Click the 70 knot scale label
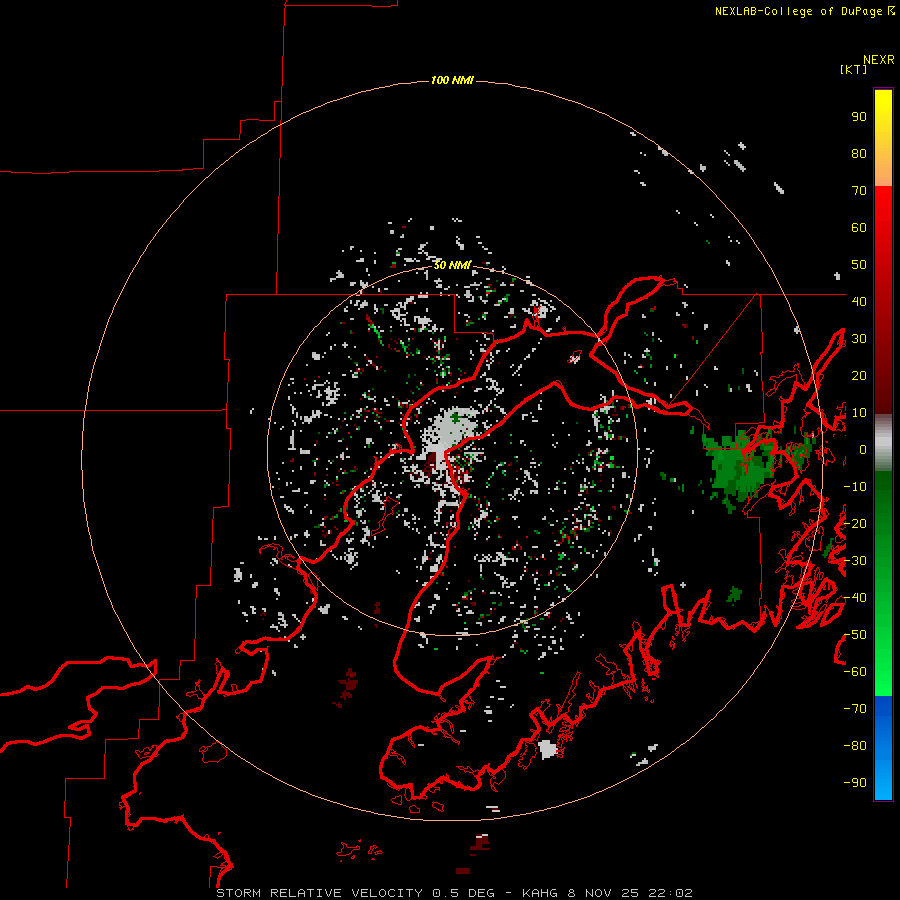This screenshot has width=900, height=900. tap(859, 191)
